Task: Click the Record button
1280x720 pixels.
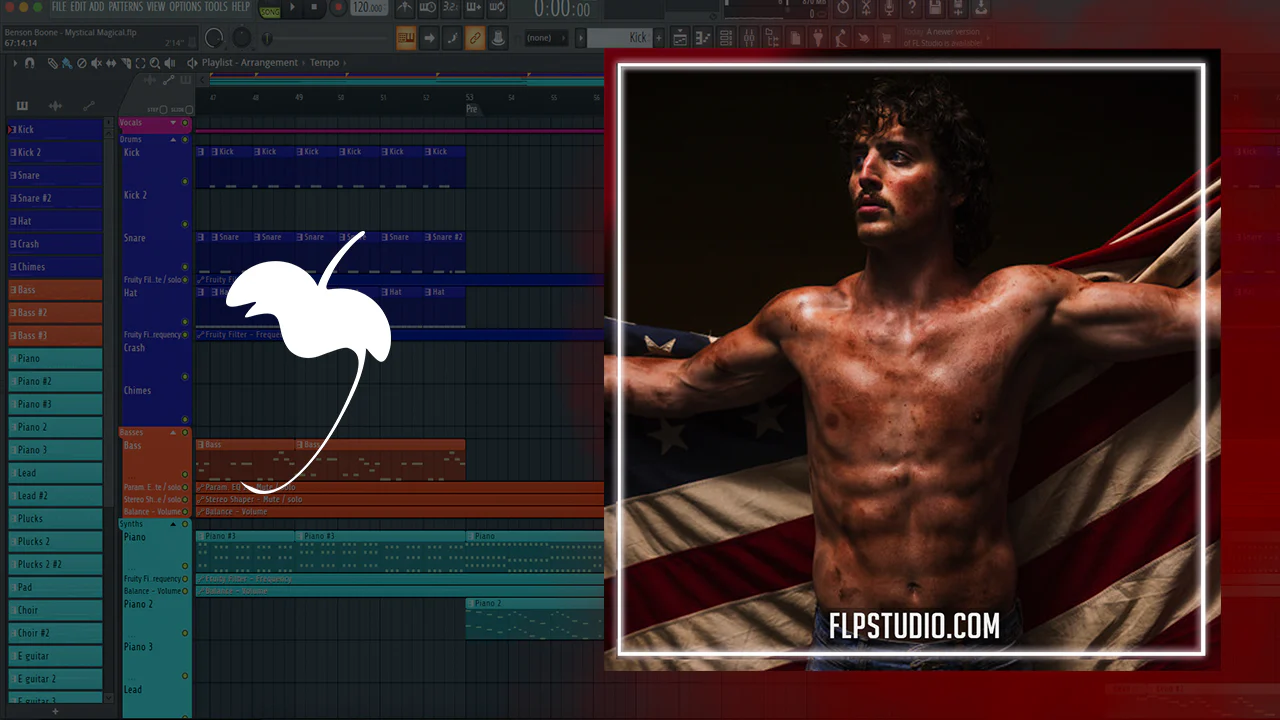Action: pyautogui.click(x=337, y=8)
